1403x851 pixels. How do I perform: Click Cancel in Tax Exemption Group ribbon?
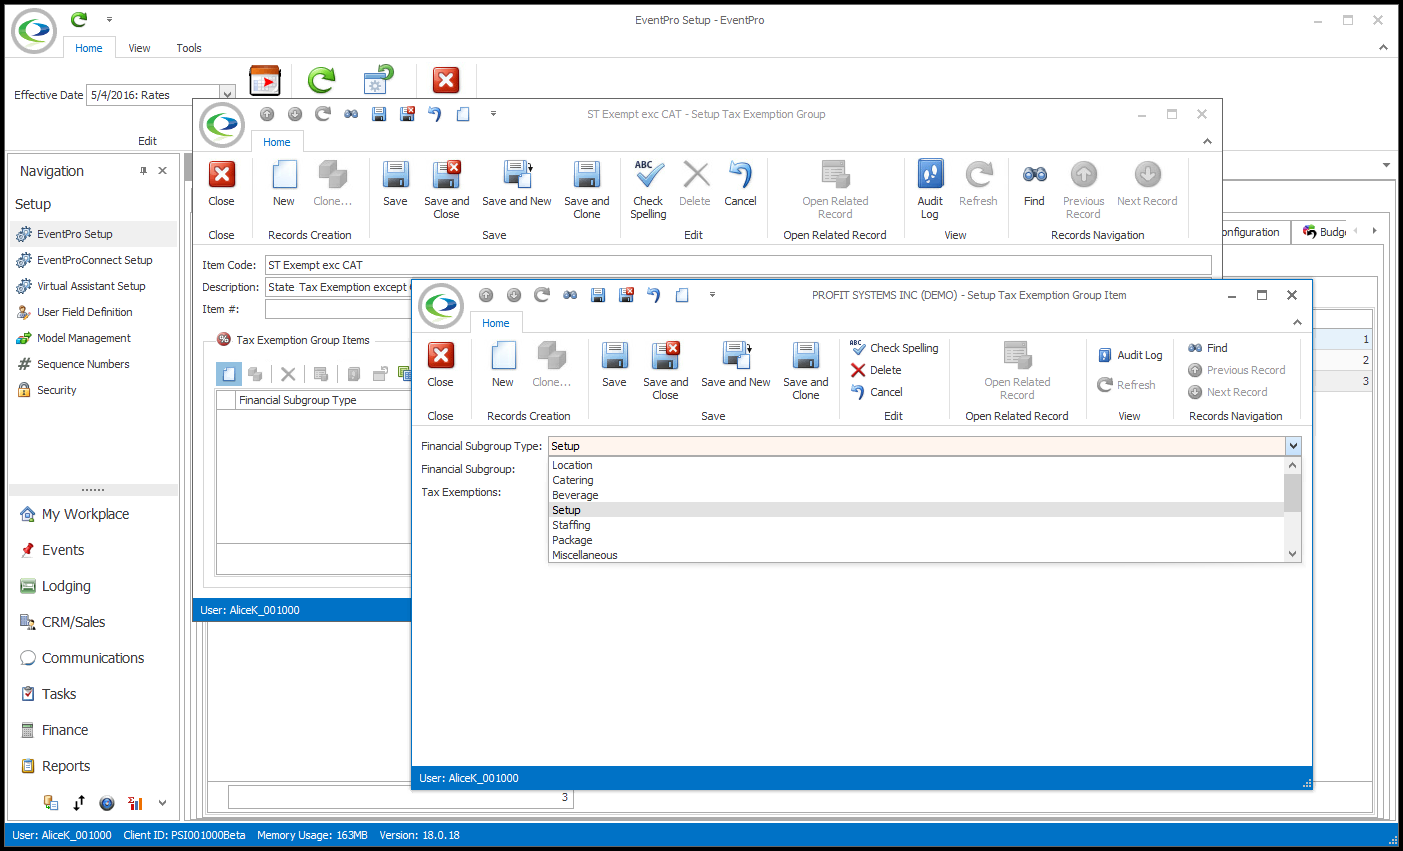click(x=740, y=184)
